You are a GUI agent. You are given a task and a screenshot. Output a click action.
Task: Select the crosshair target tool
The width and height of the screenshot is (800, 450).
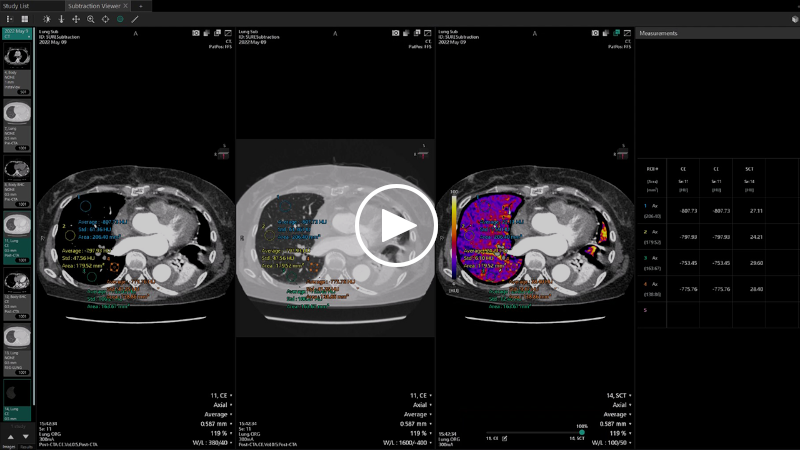click(x=105, y=19)
